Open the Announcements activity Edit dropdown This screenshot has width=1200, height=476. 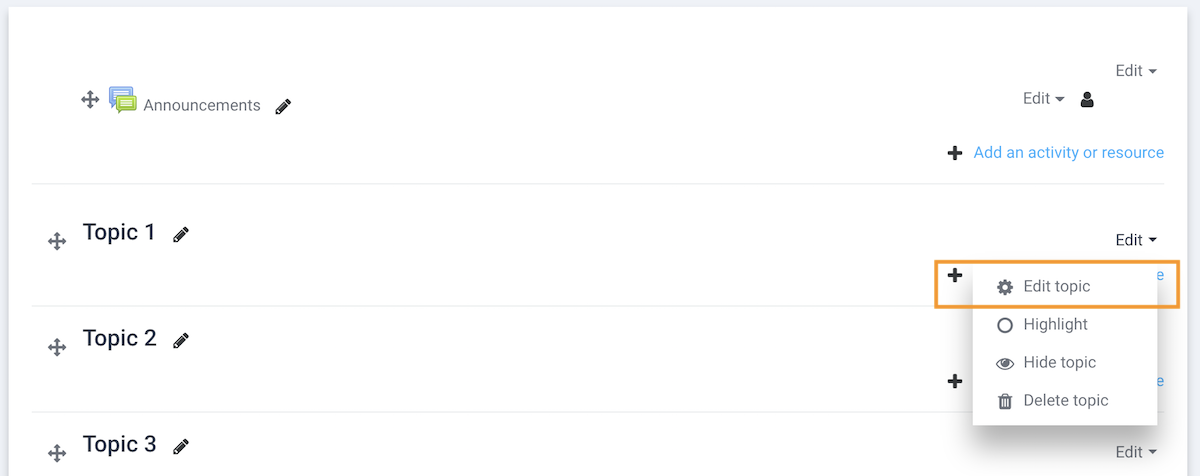point(1043,99)
